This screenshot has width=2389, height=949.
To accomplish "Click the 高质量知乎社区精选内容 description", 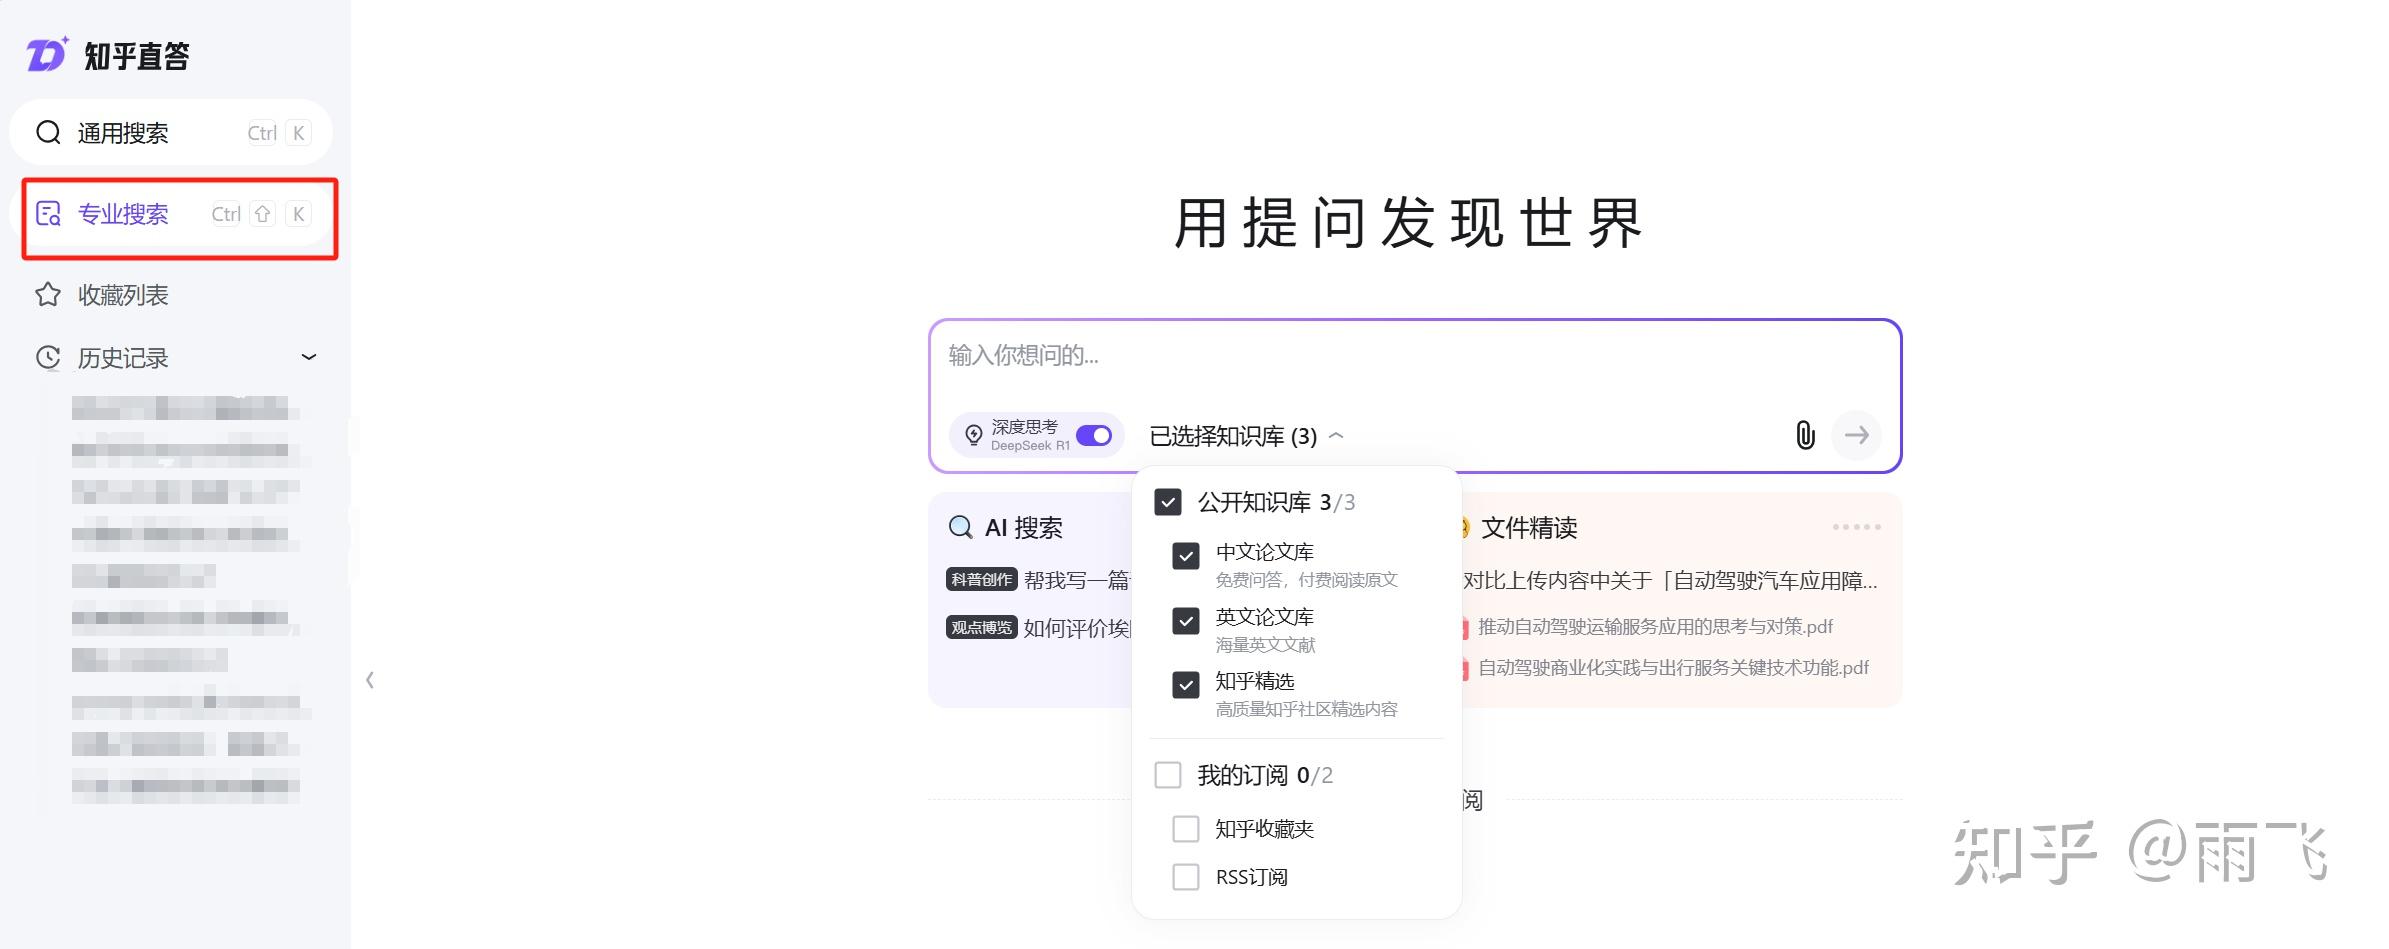I will click(1306, 709).
